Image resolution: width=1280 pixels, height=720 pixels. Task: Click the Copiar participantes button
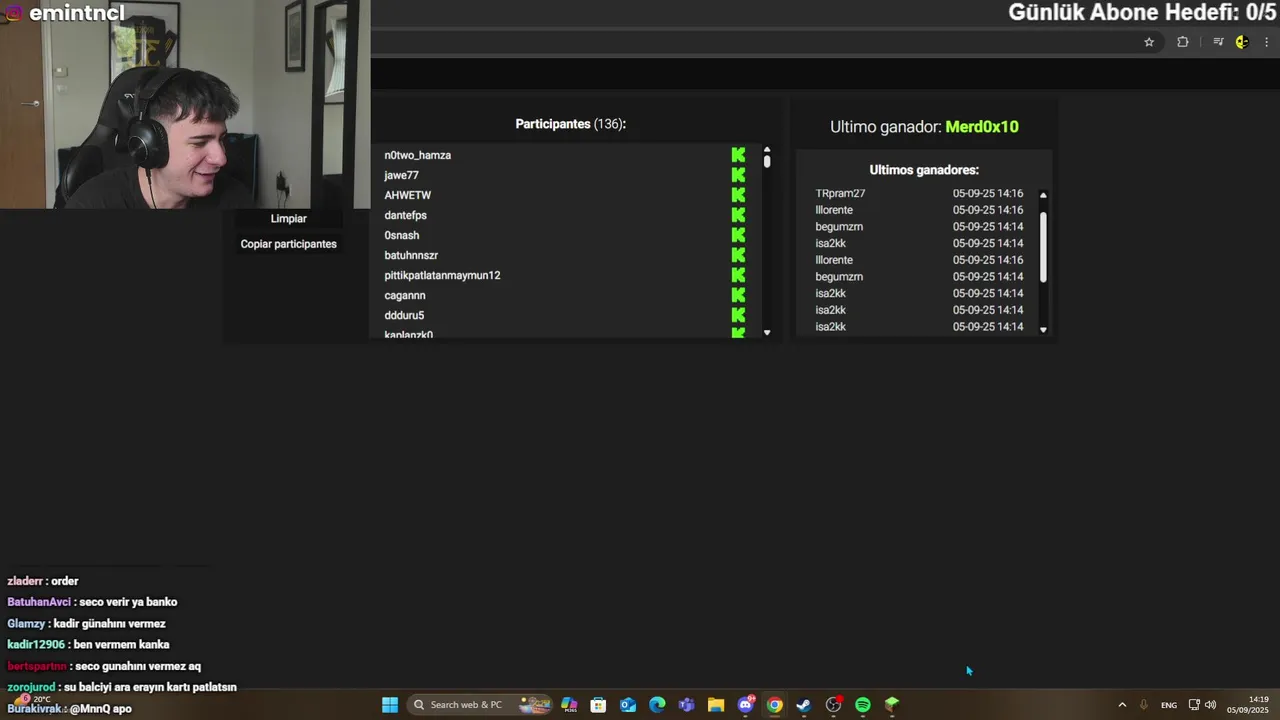pos(289,244)
